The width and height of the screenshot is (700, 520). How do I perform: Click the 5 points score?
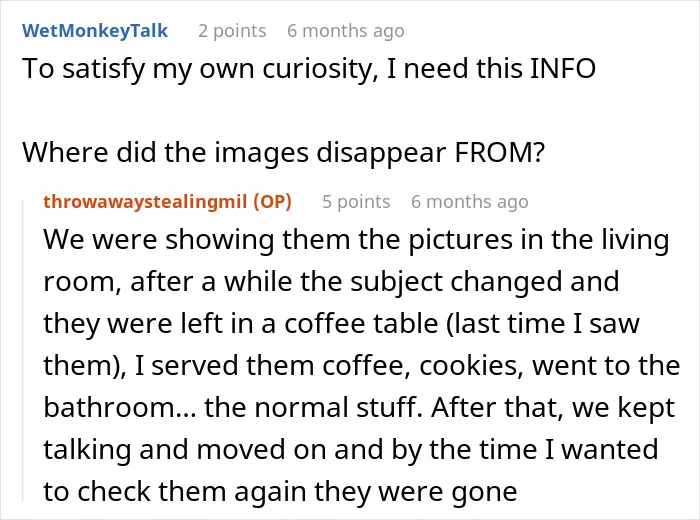[x=356, y=202]
